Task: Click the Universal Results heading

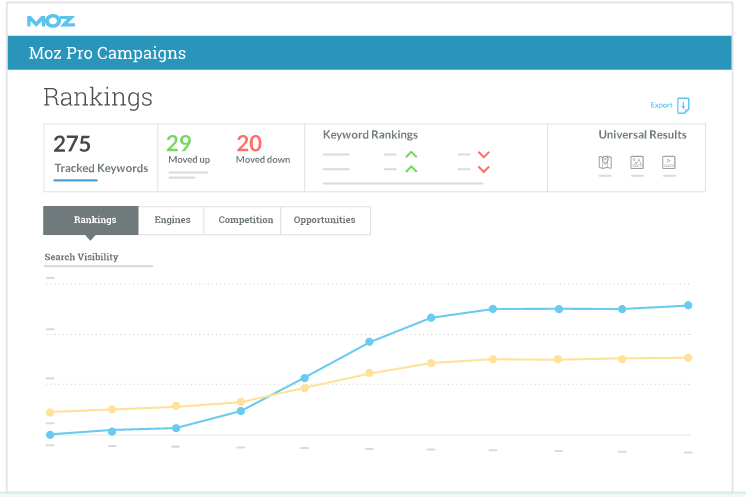Action: 642,135
